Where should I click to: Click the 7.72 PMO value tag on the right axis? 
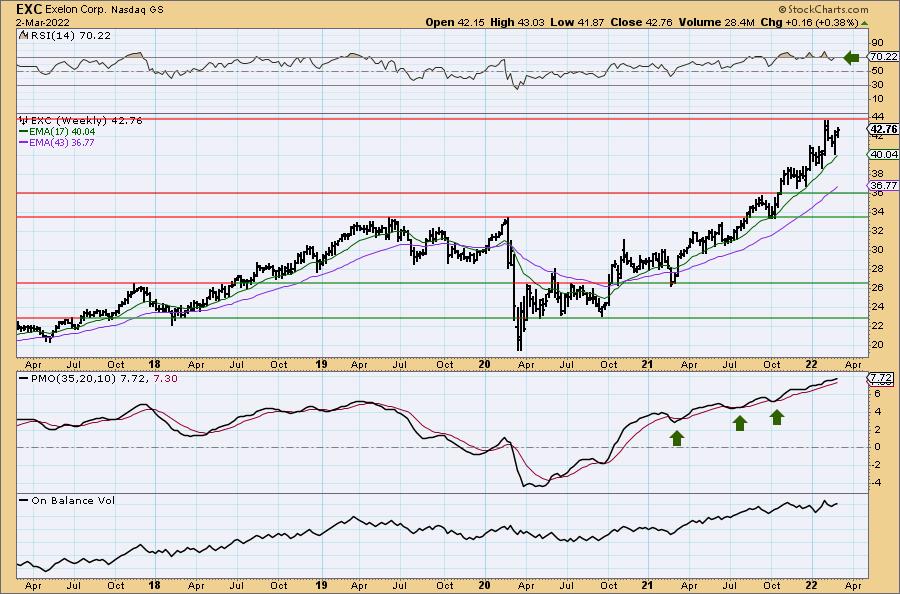[x=881, y=378]
